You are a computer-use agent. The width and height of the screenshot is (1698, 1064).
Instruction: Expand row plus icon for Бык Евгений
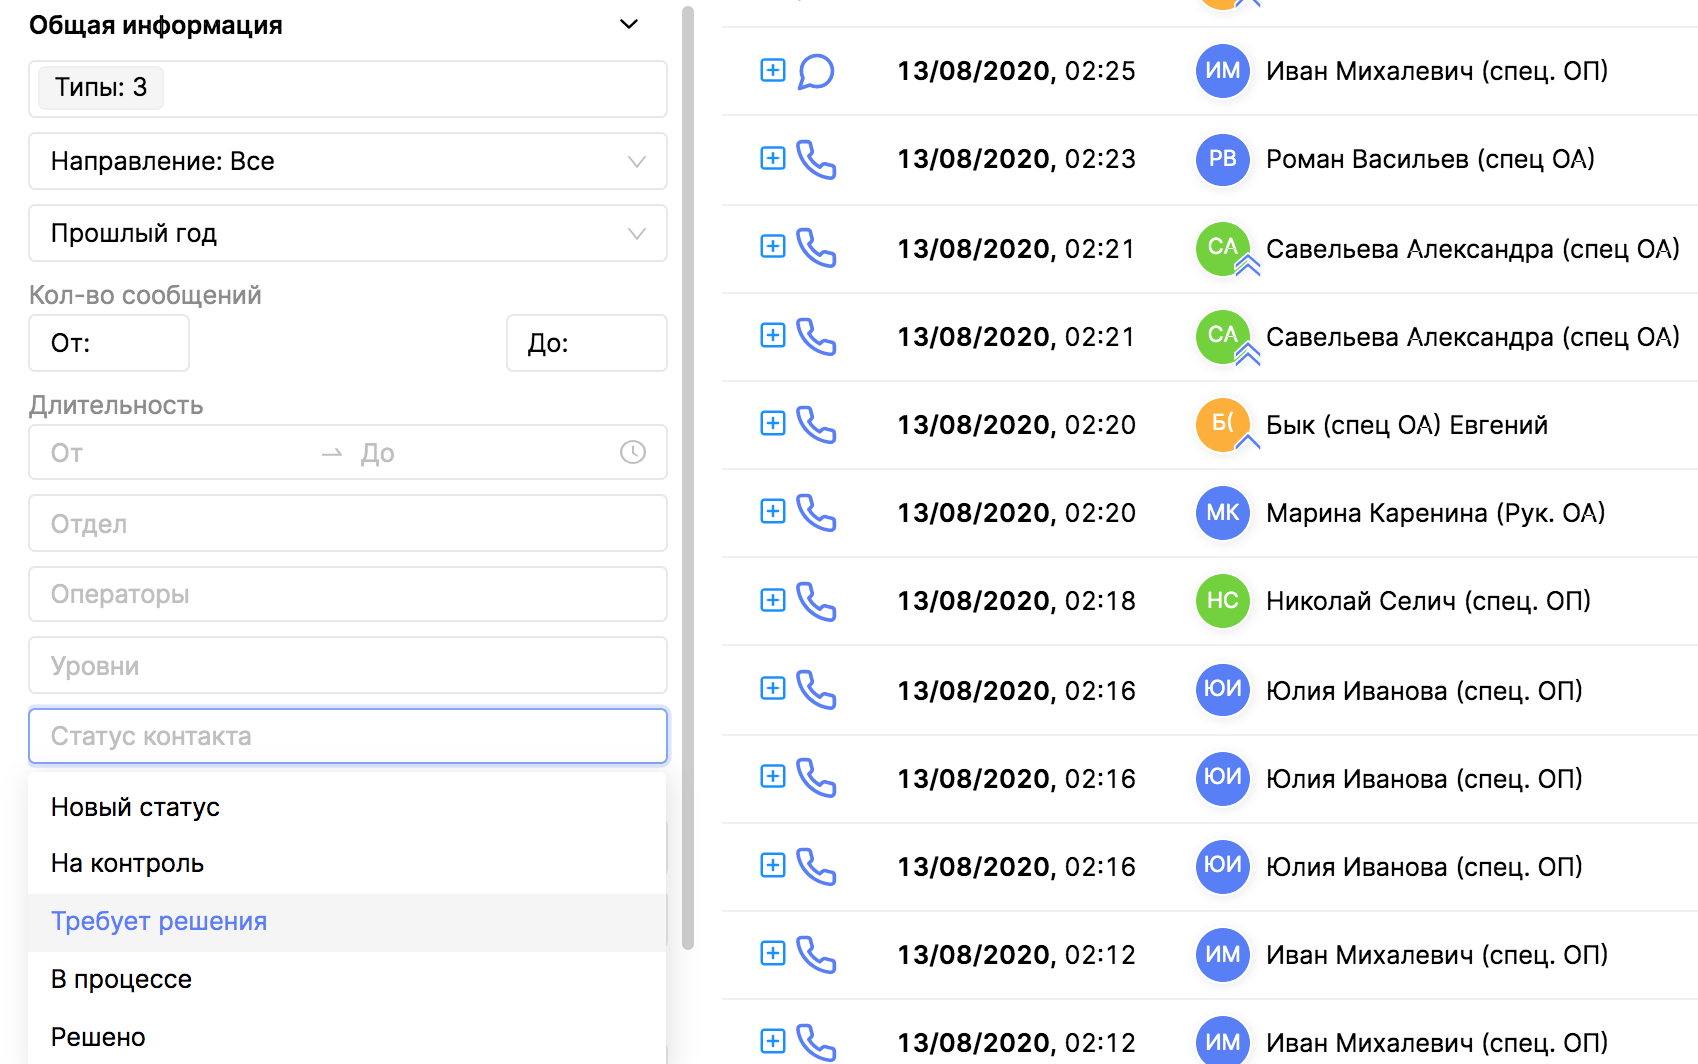tap(772, 423)
